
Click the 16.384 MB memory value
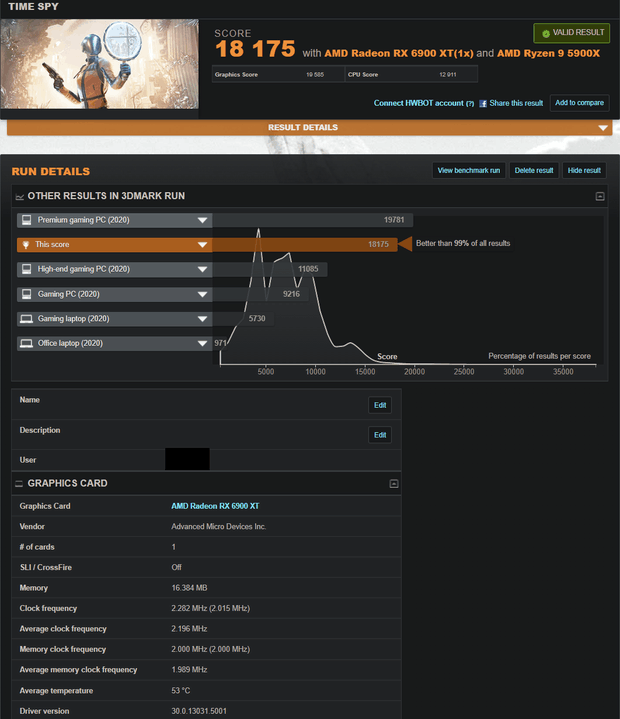click(189, 588)
